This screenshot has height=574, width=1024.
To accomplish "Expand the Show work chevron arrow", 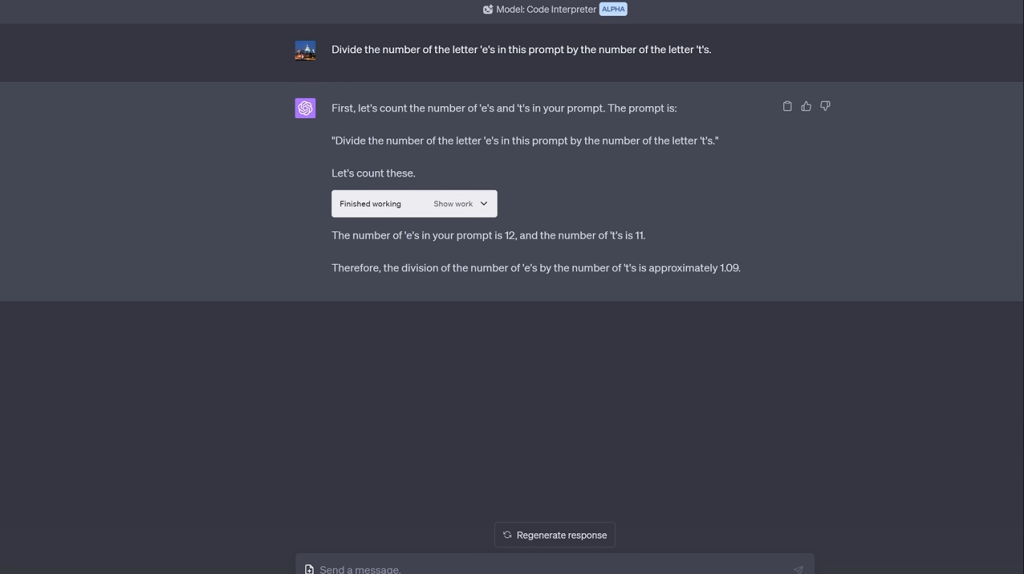I will (x=484, y=204).
